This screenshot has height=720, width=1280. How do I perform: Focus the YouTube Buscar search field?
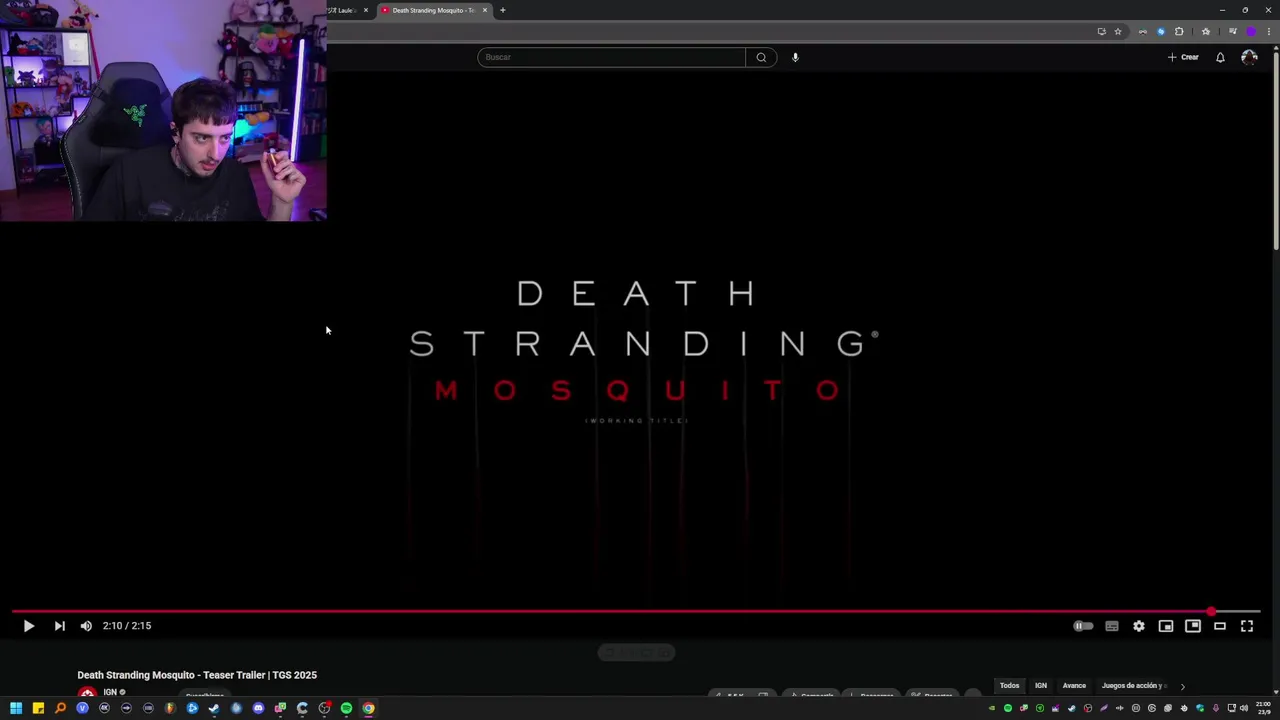pos(611,57)
